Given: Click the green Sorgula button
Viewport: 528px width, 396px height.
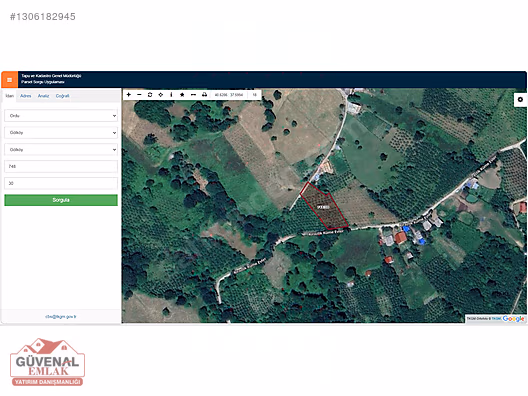Looking at the screenshot, I should click(61, 200).
